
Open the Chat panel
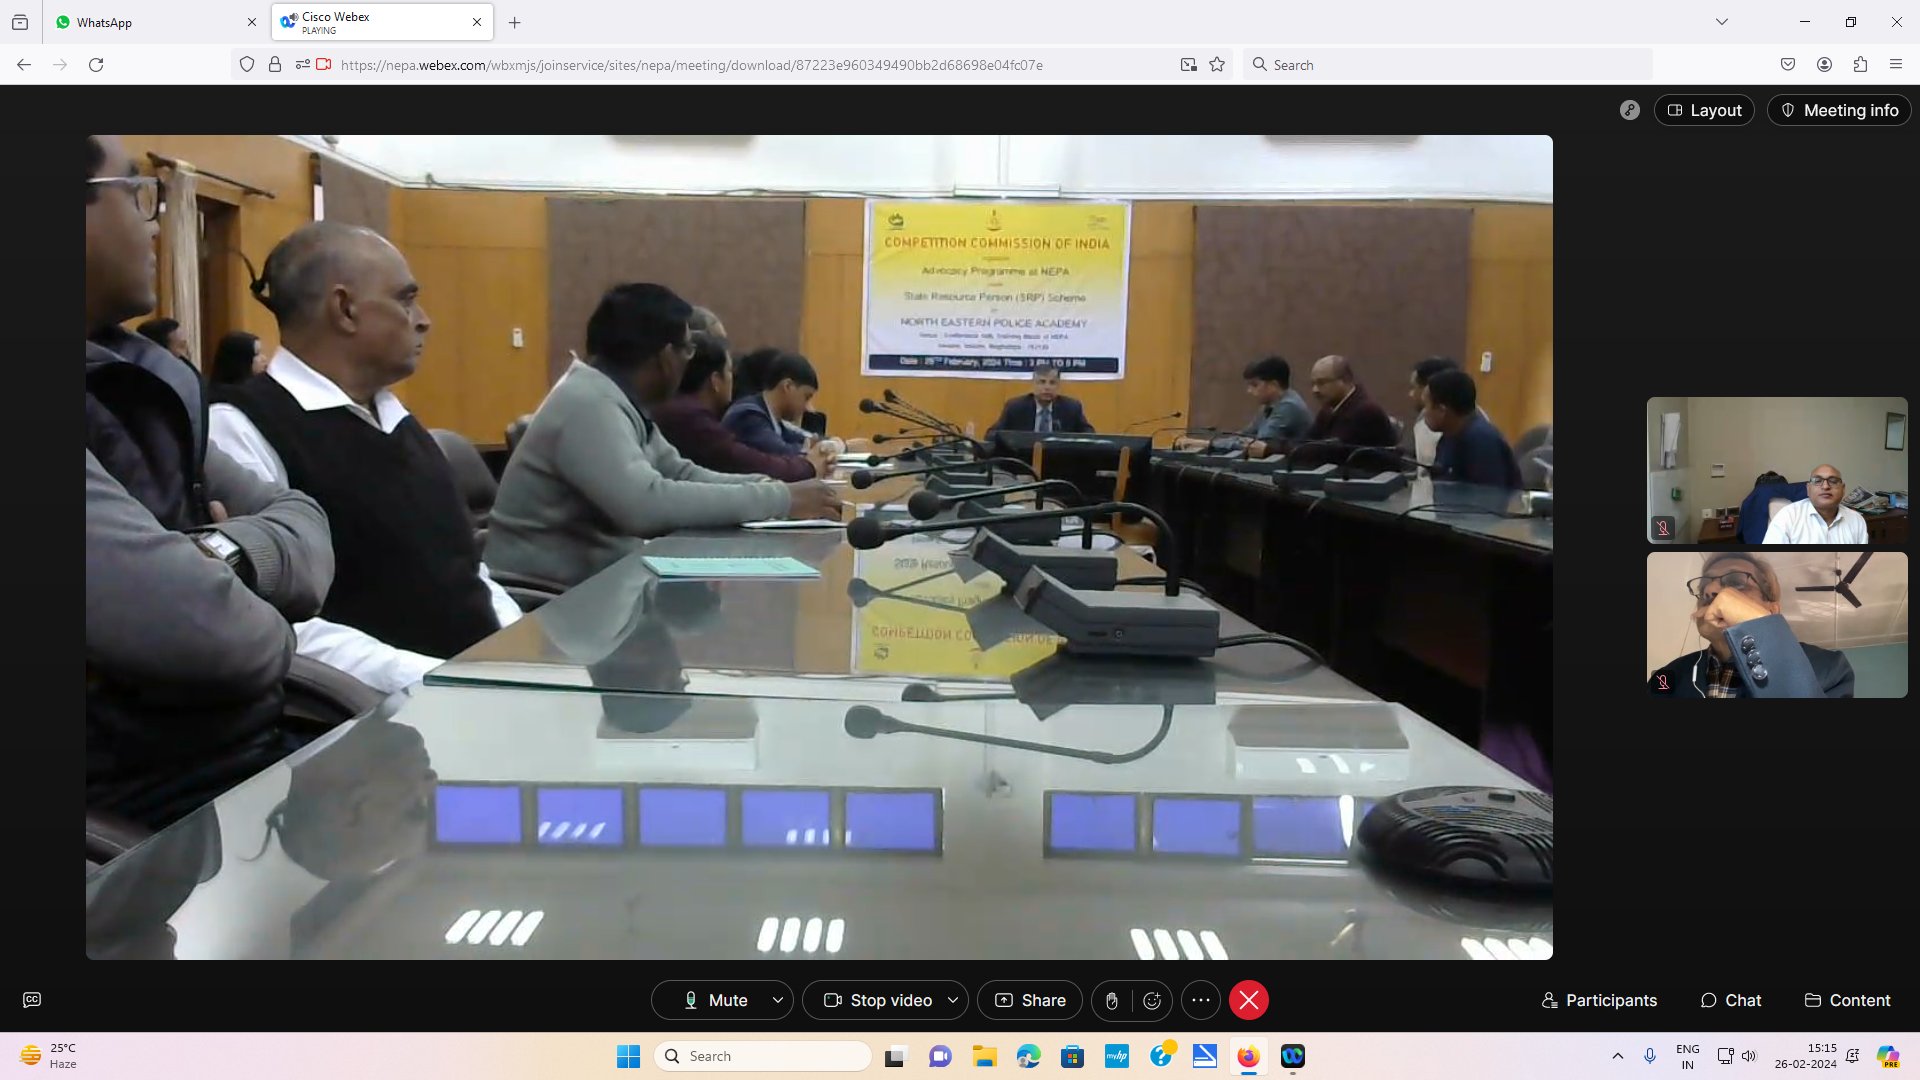1731,1000
